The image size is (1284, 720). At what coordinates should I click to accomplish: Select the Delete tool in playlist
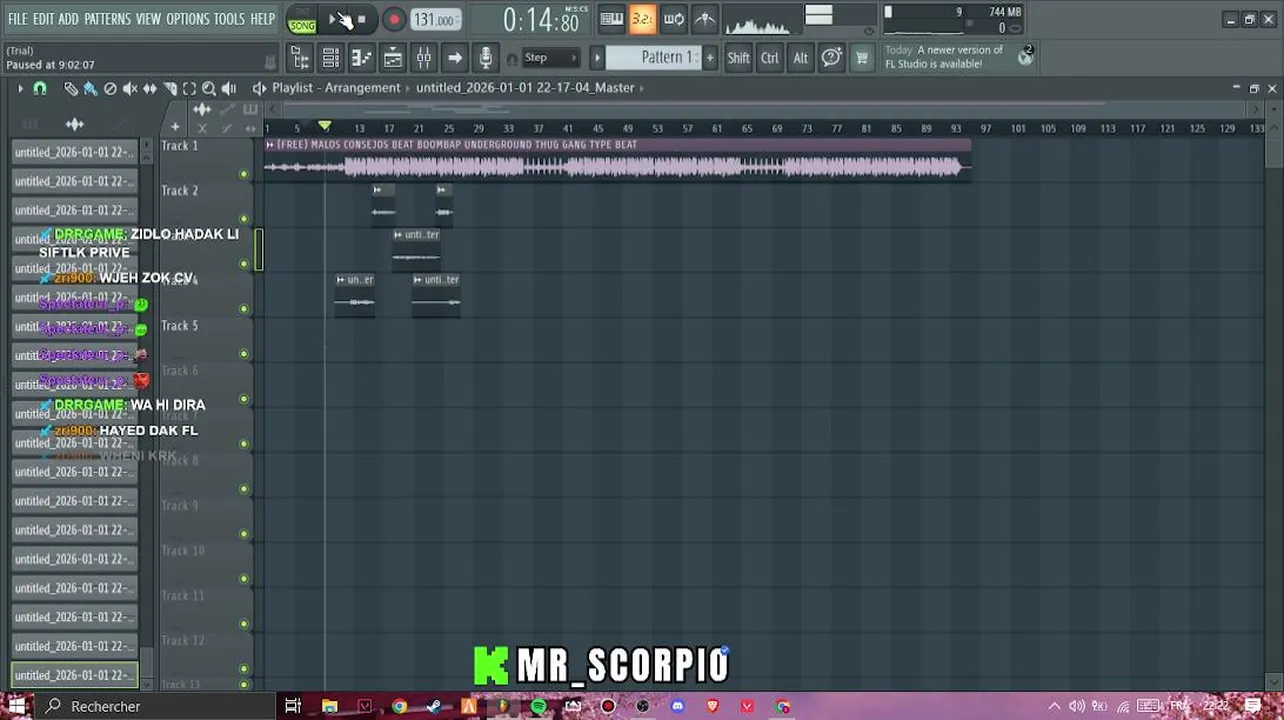pyautogui.click(x=110, y=89)
